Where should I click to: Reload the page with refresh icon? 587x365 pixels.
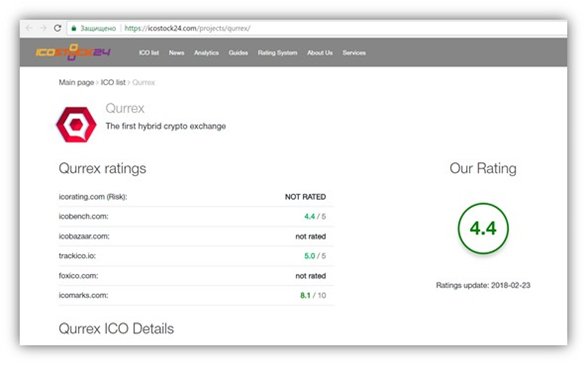tap(57, 28)
